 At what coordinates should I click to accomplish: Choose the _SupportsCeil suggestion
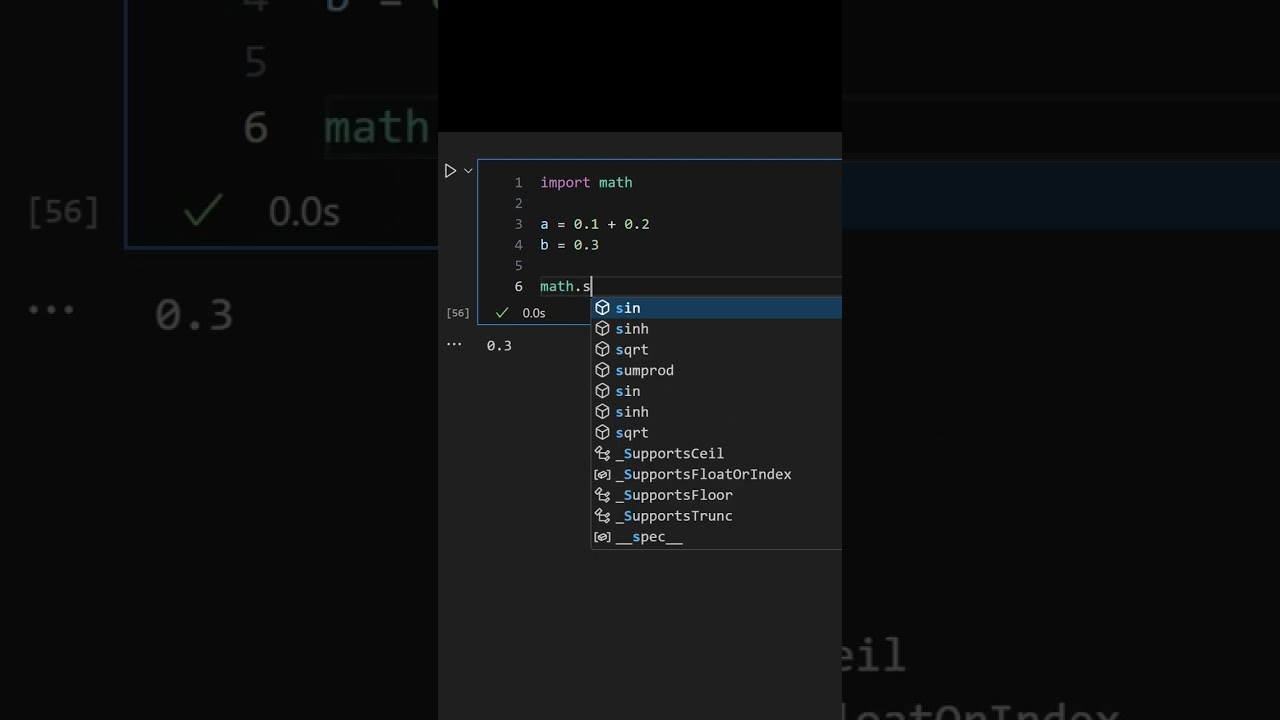717,454
